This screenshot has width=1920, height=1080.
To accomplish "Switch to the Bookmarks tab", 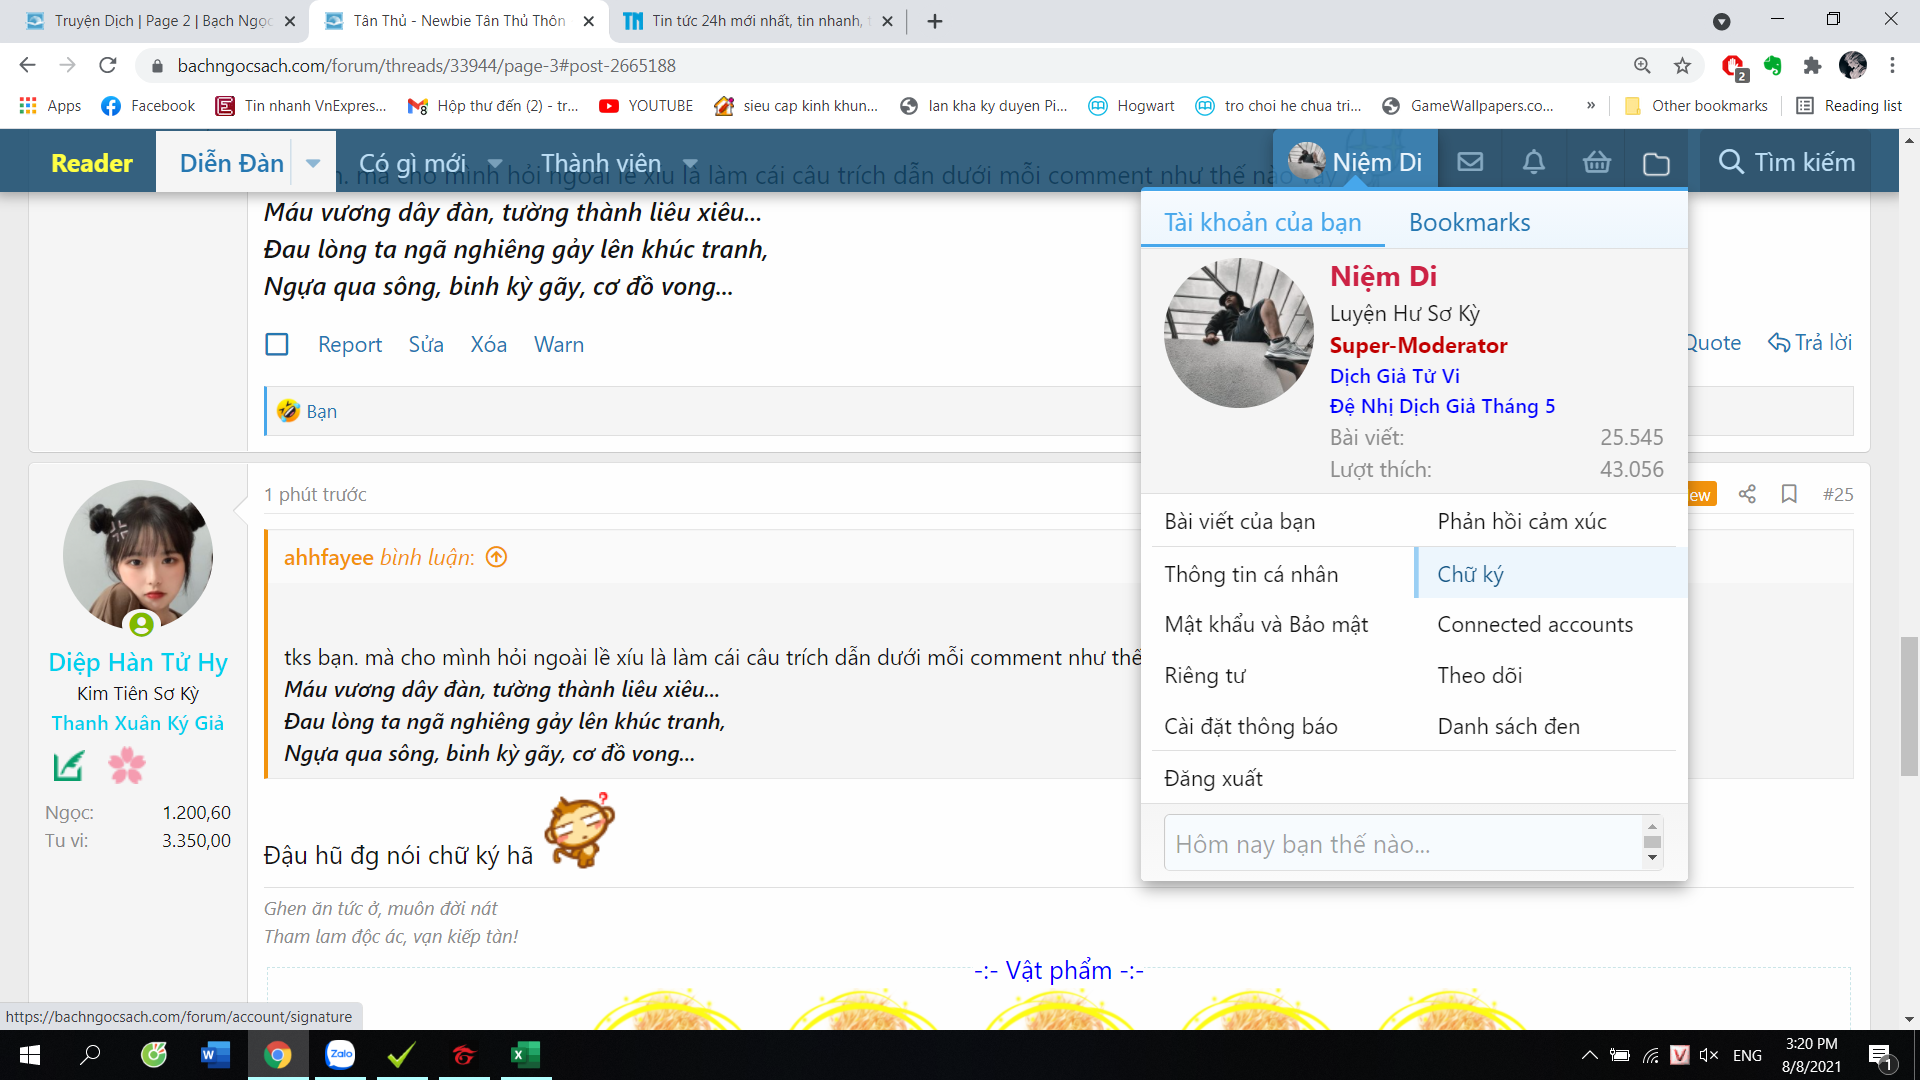I will pos(1469,222).
